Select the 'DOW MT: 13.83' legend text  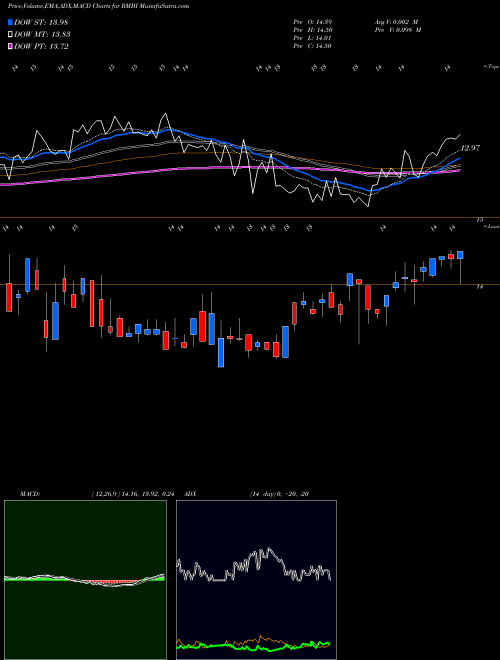point(42,35)
